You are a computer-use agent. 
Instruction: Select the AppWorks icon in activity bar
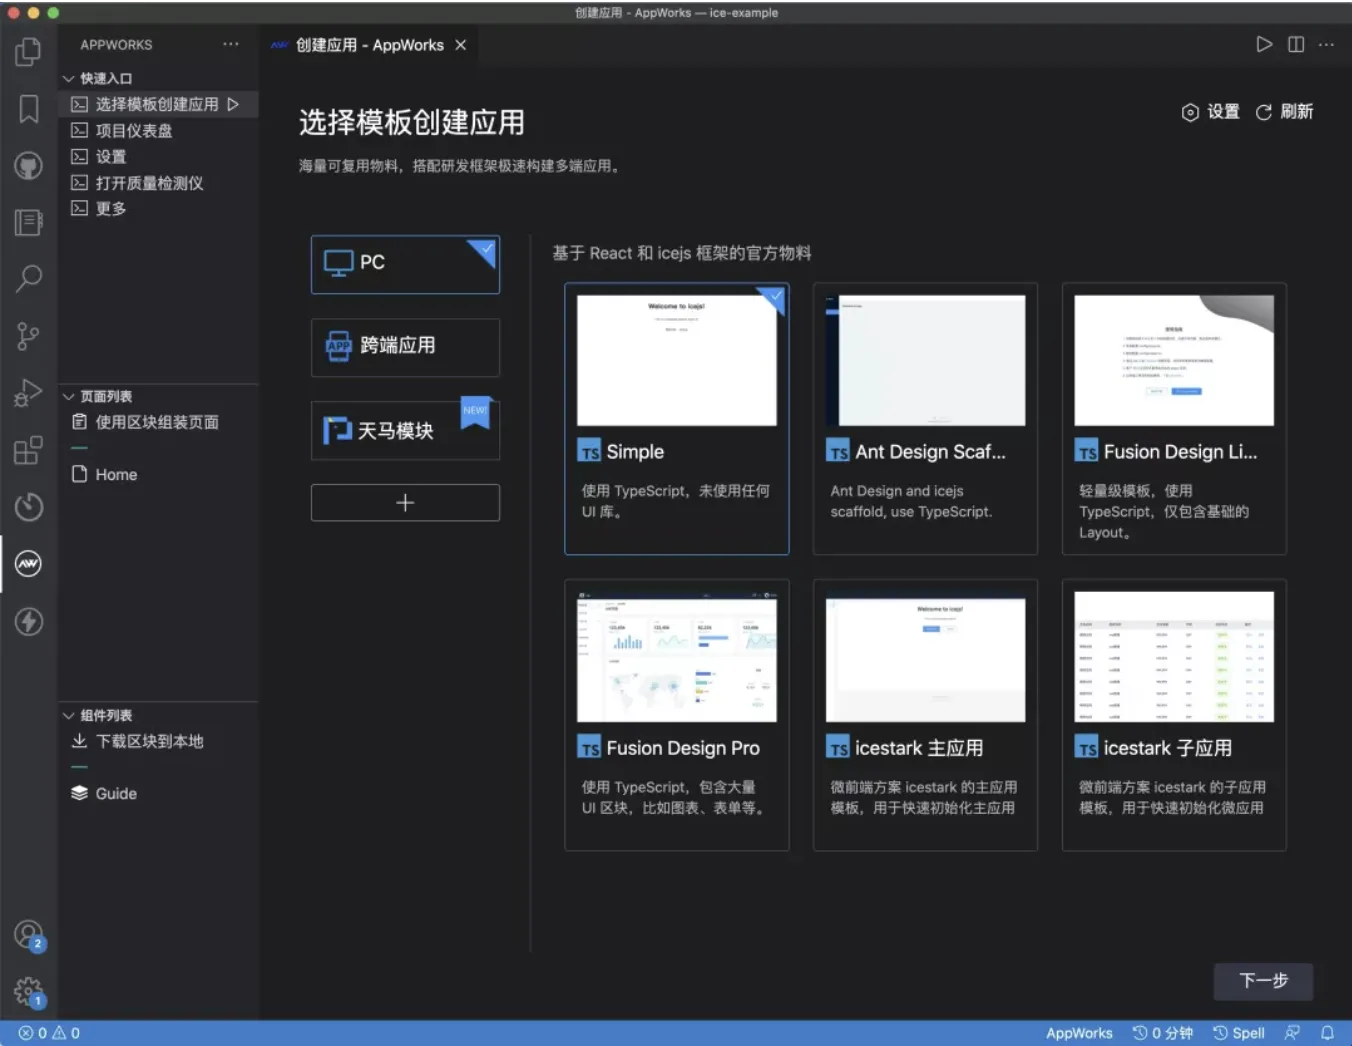[x=29, y=564]
